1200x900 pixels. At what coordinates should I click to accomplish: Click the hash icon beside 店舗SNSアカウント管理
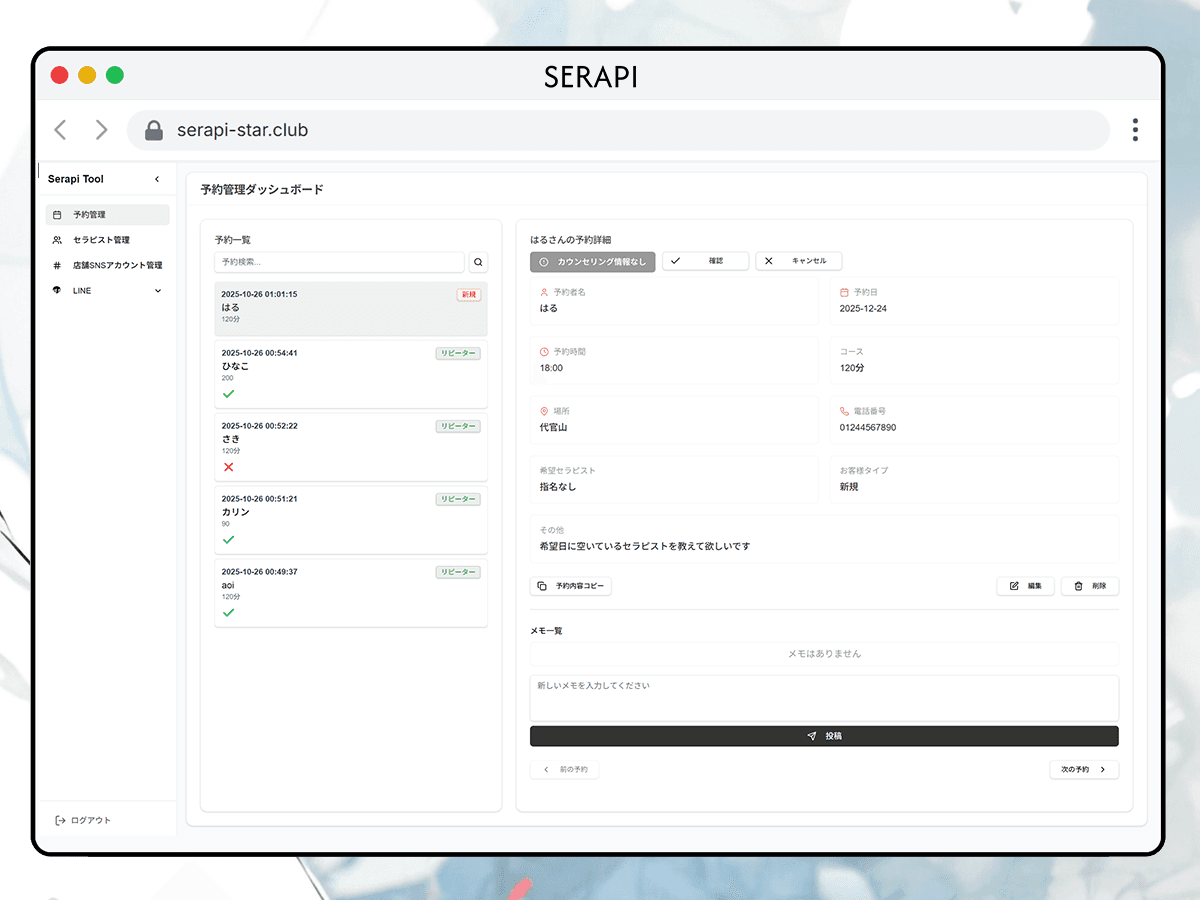coord(57,265)
